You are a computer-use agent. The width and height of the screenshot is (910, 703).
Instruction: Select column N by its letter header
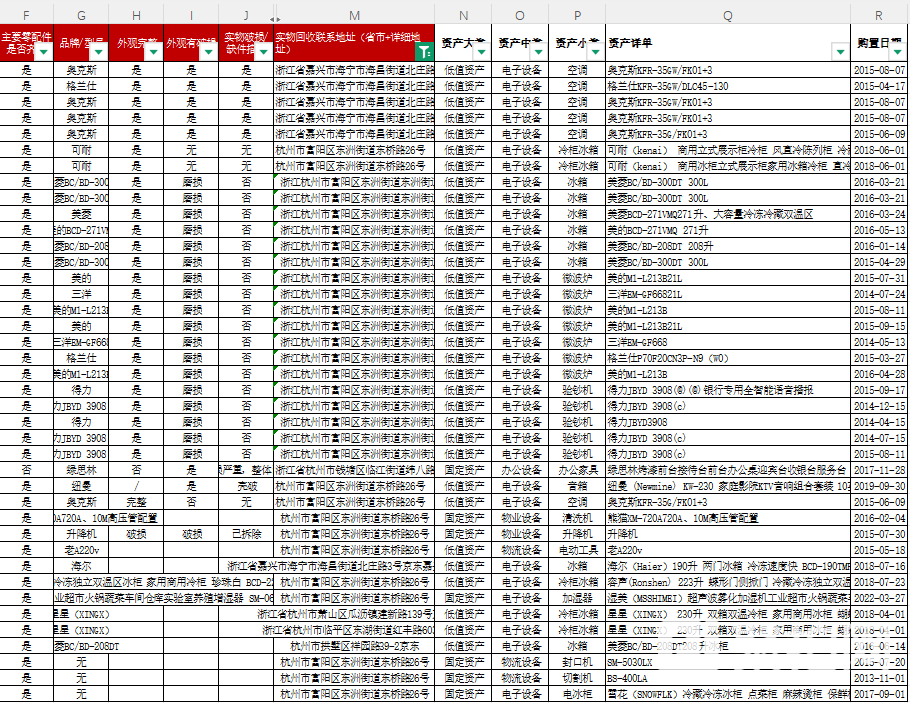pyautogui.click(x=463, y=15)
